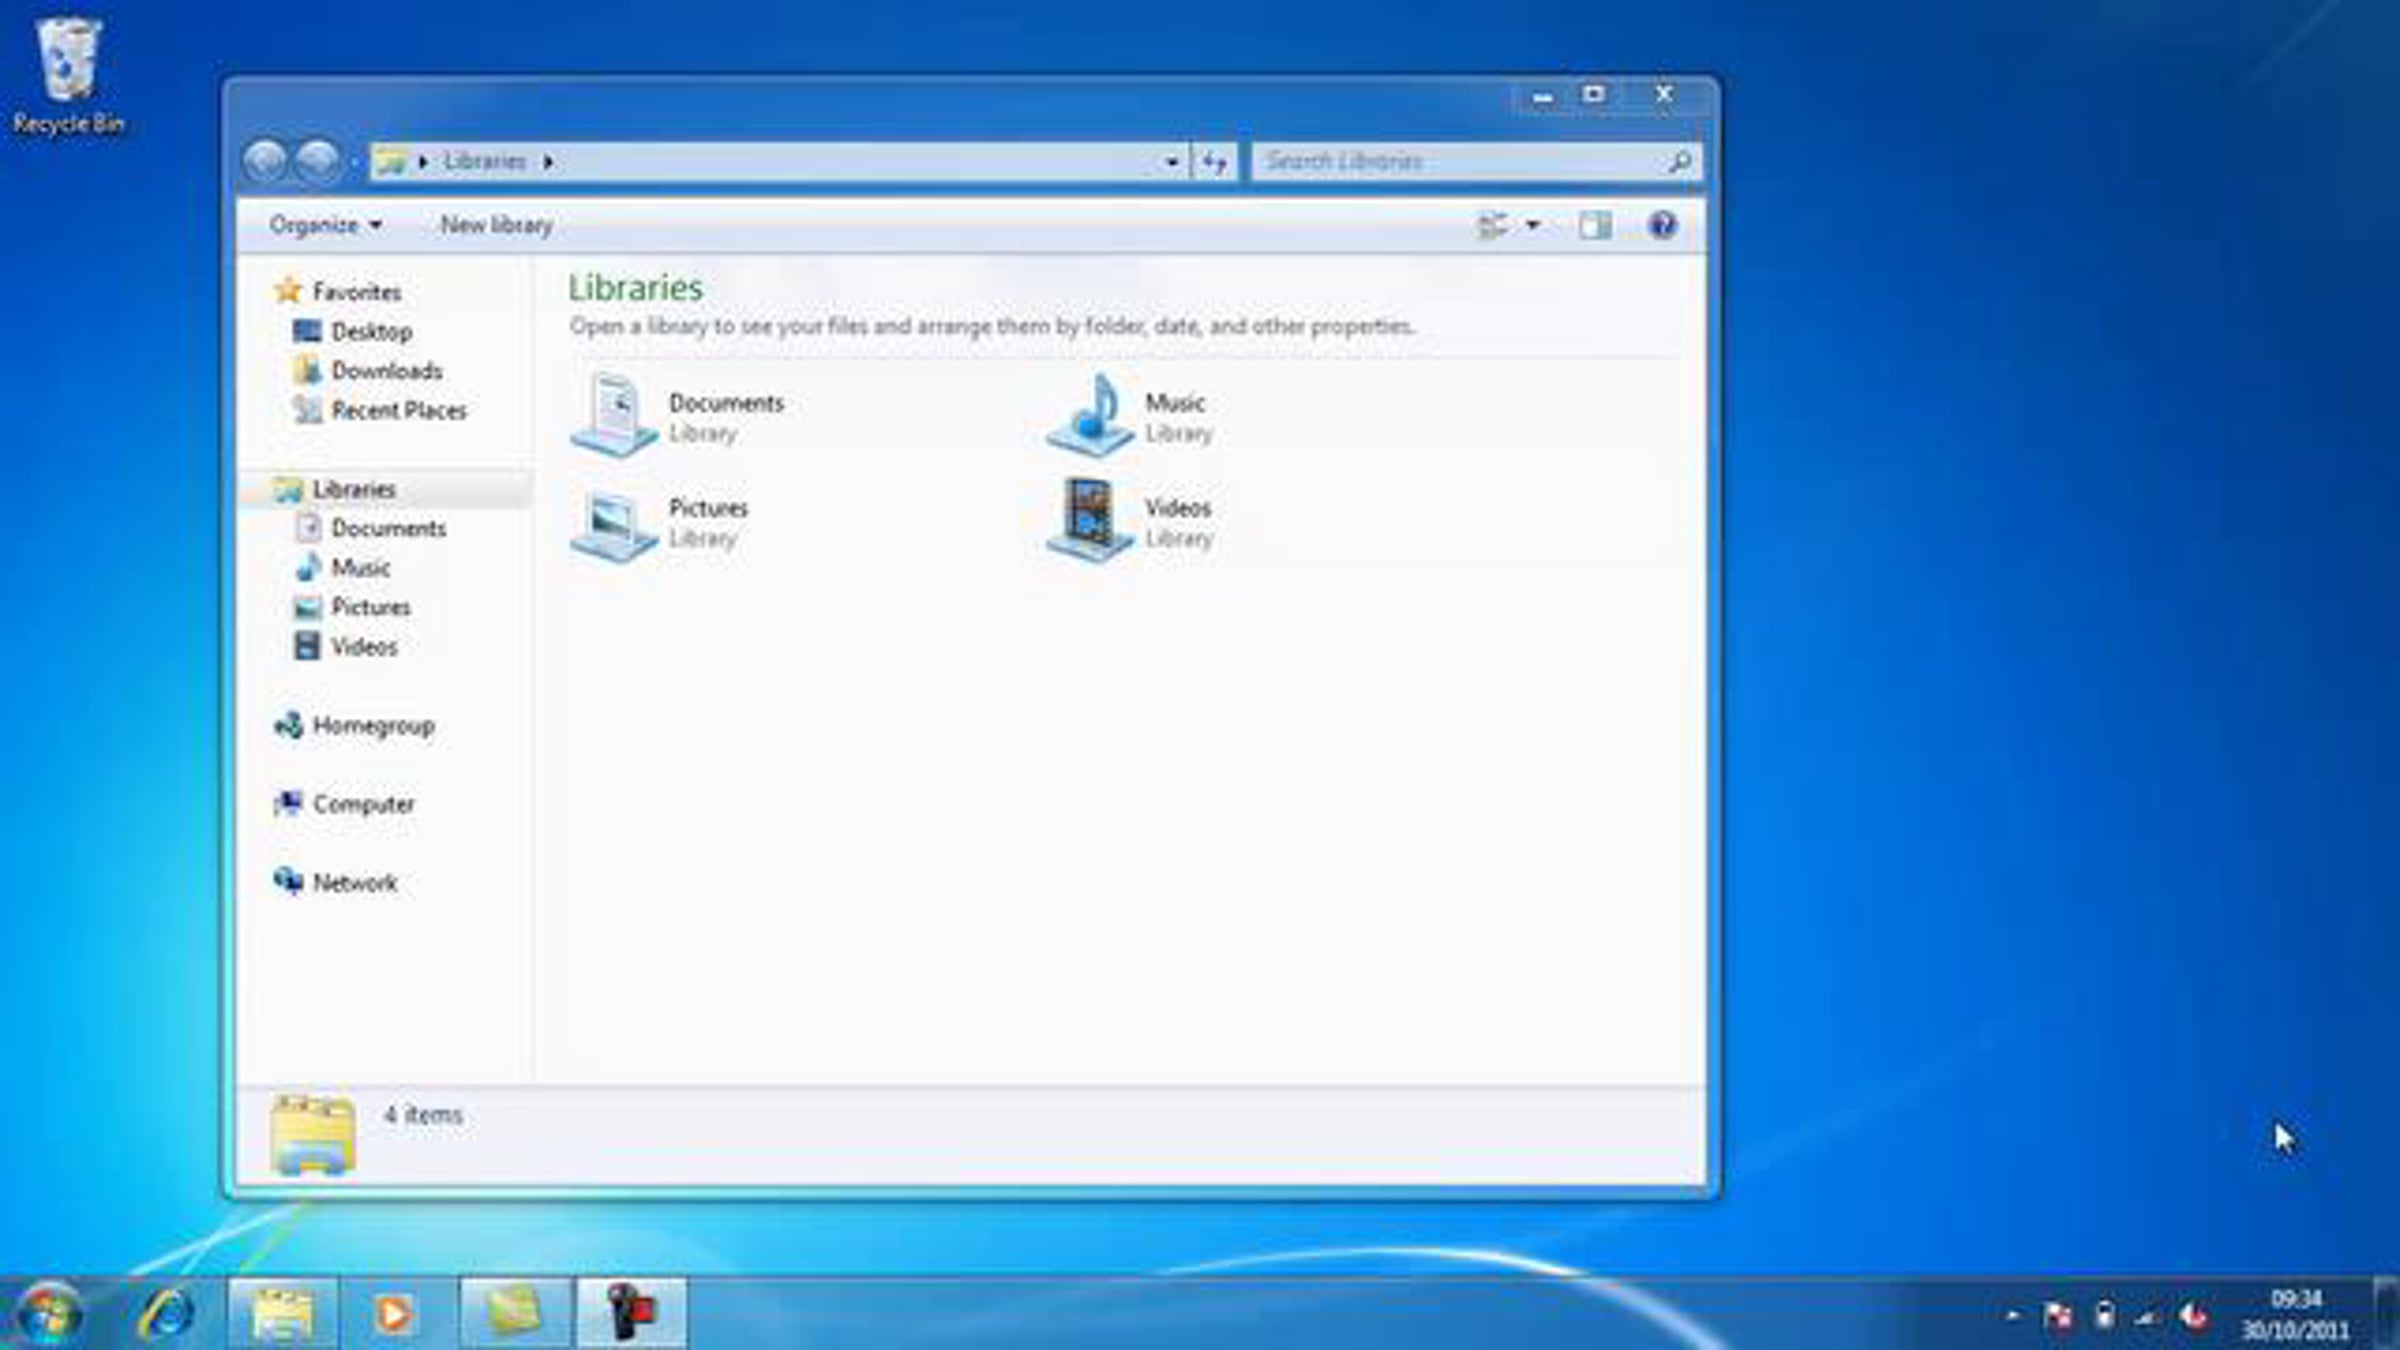The height and width of the screenshot is (1350, 2400).
Task: Click the Help question mark icon
Action: pos(1661,225)
